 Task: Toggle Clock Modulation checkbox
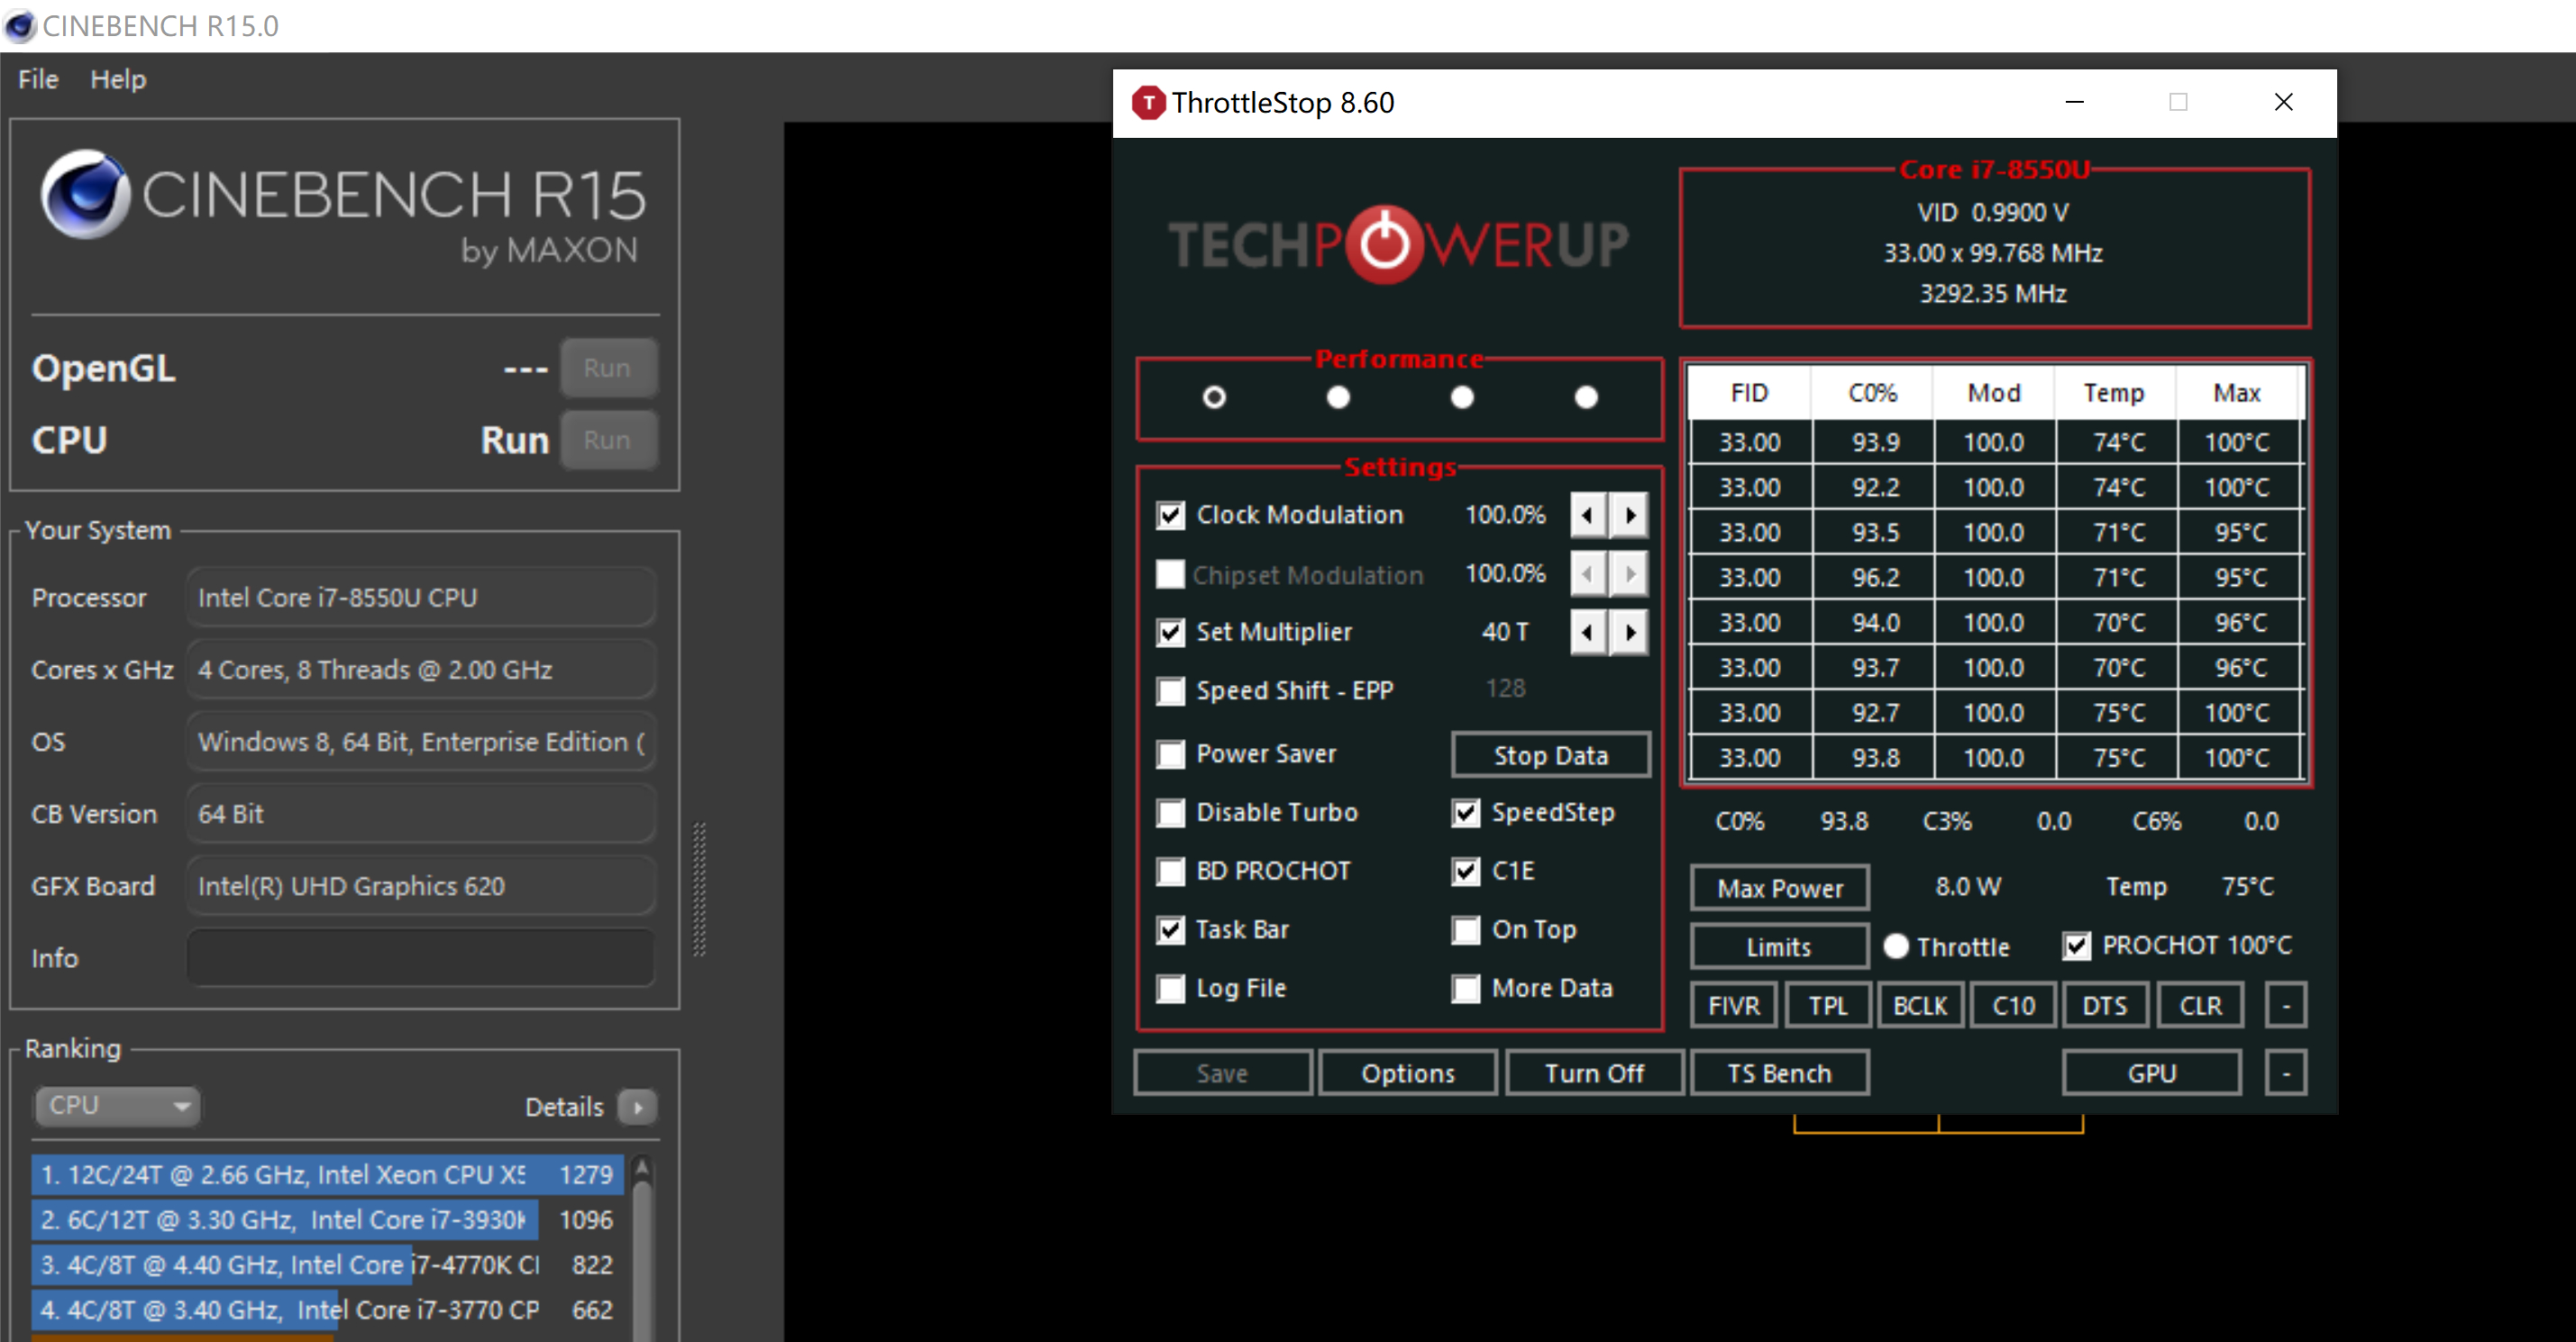1170,515
